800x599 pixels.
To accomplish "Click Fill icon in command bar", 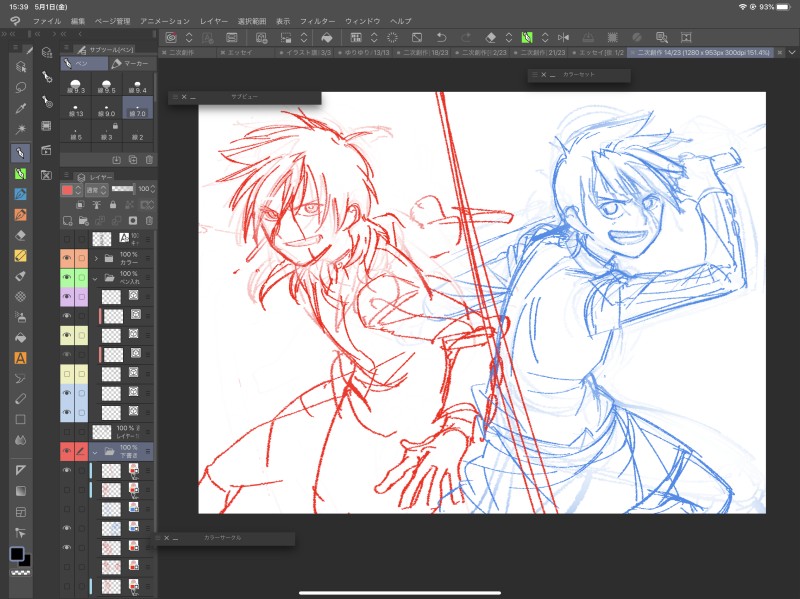I will tap(327, 37).
